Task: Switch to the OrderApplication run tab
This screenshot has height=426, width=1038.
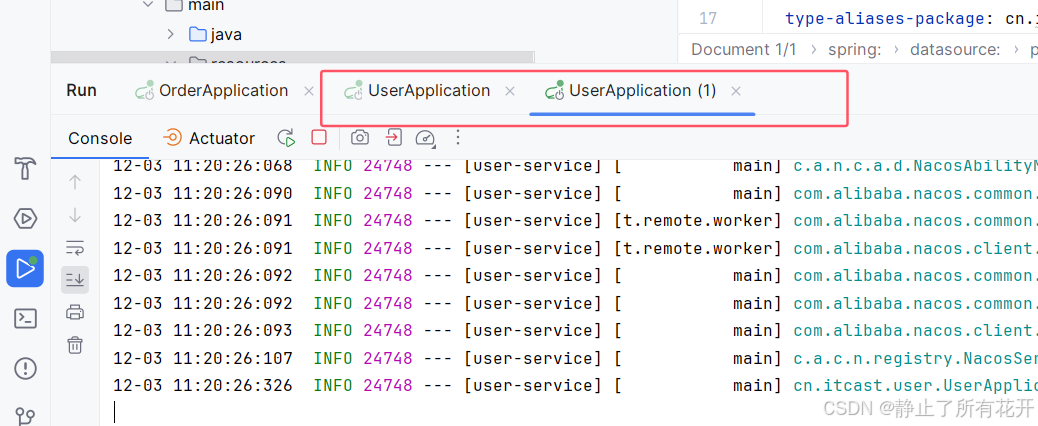Action: [x=212, y=91]
